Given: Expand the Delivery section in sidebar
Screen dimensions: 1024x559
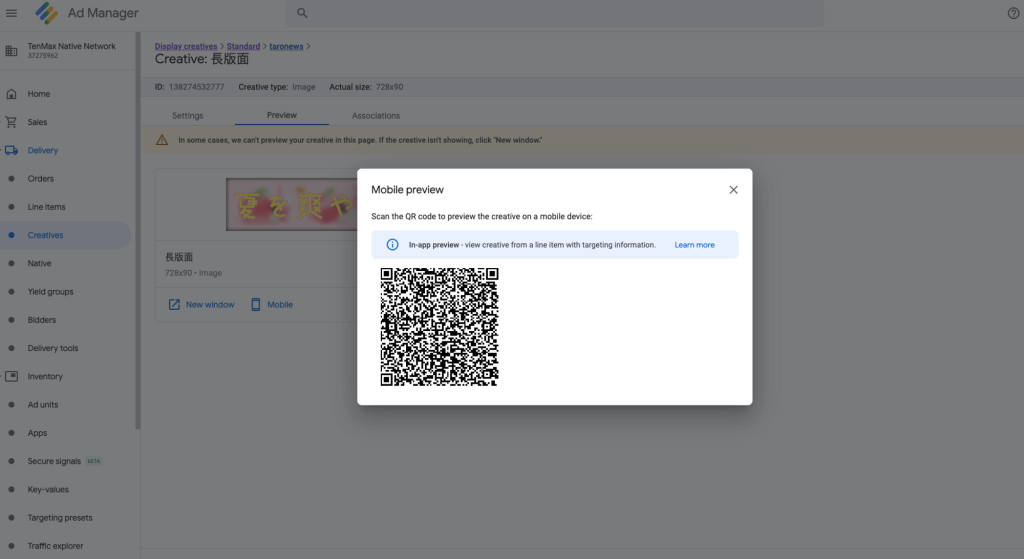Looking at the screenshot, I should point(42,150).
